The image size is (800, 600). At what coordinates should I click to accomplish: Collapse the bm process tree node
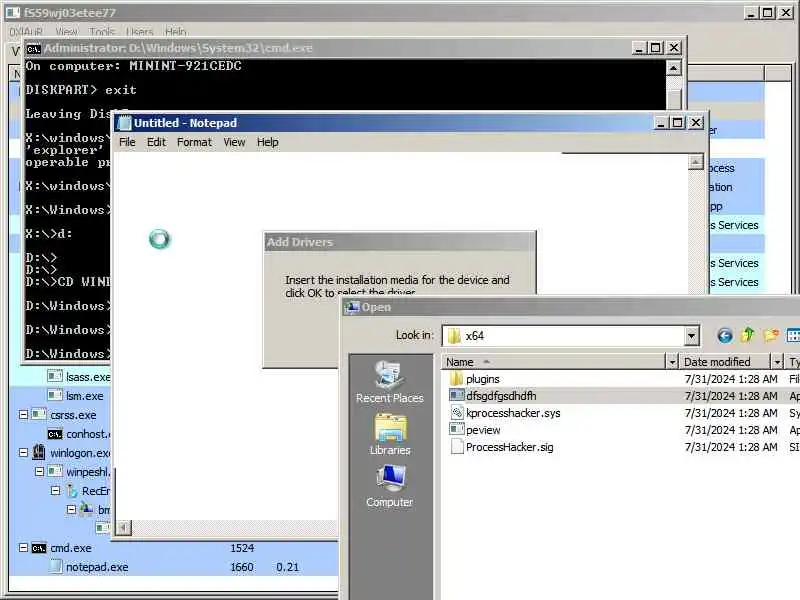(71, 509)
